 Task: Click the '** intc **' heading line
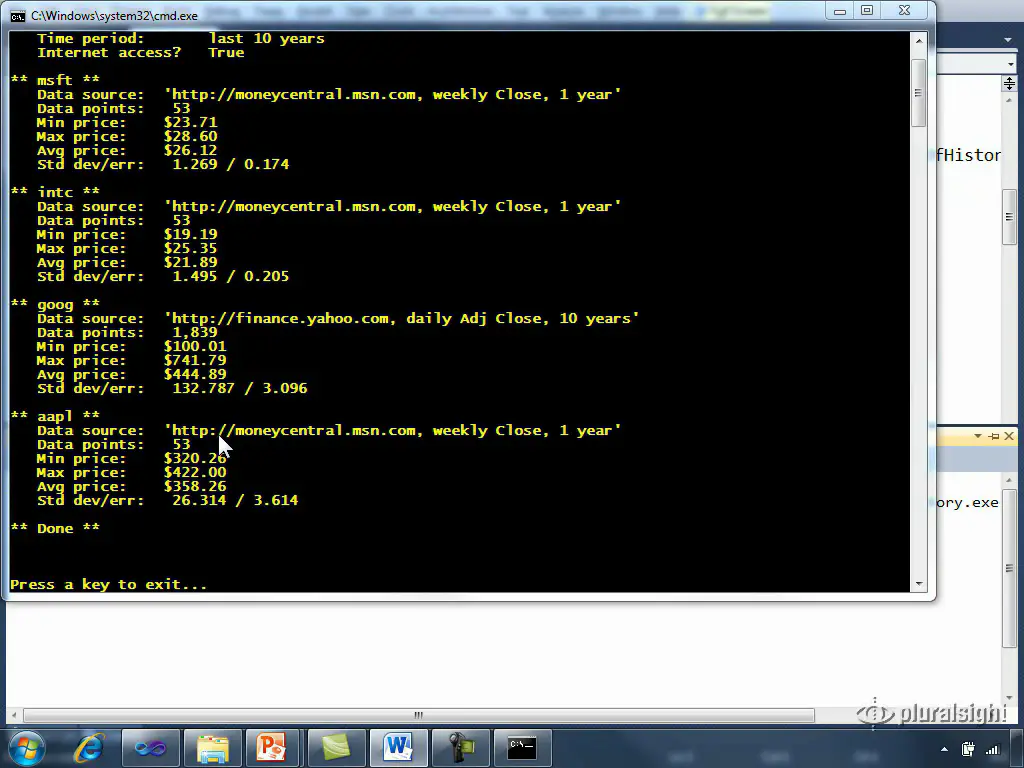(56, 192)
